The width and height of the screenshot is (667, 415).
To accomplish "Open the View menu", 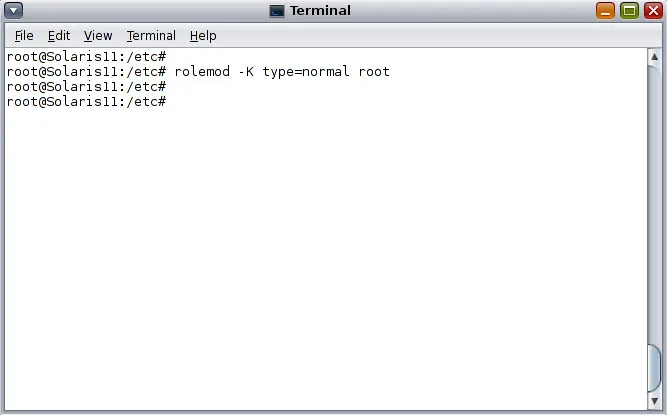I will click(x=98, y=36).
